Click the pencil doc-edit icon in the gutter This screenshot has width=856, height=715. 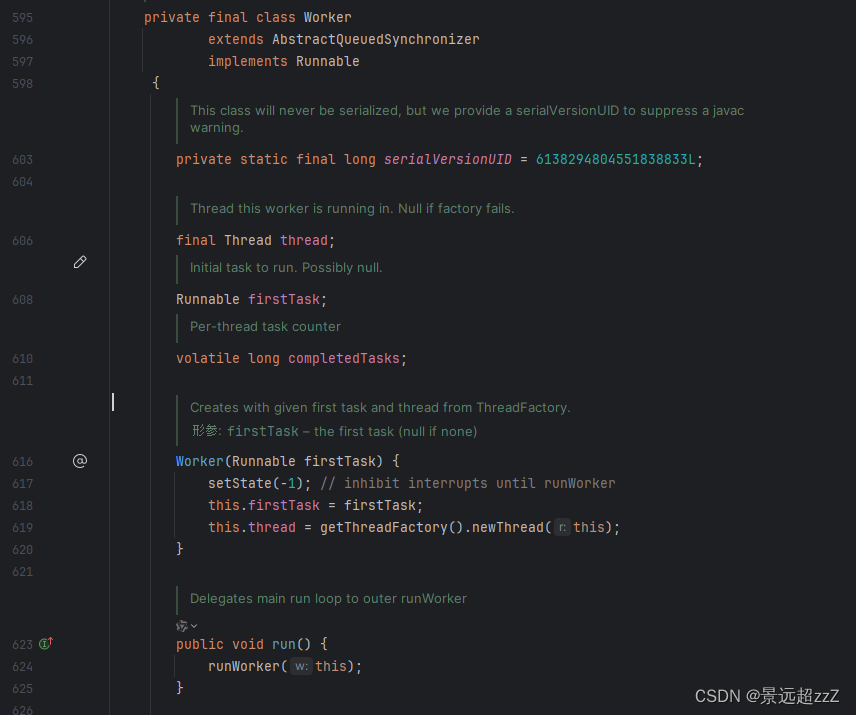coord(80,262)
